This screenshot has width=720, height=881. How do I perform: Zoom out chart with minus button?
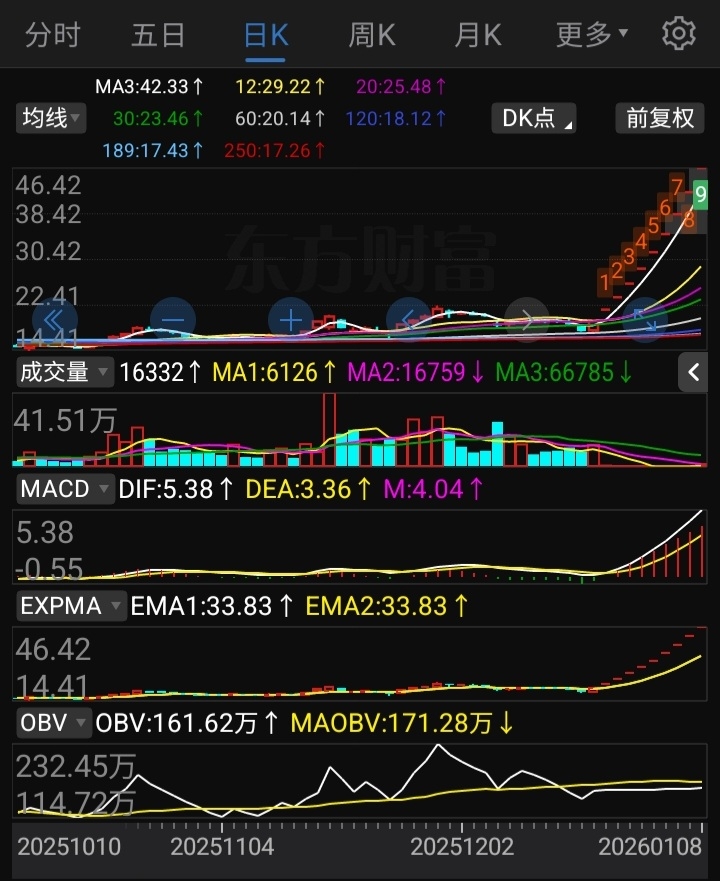(x=173, y=320)
